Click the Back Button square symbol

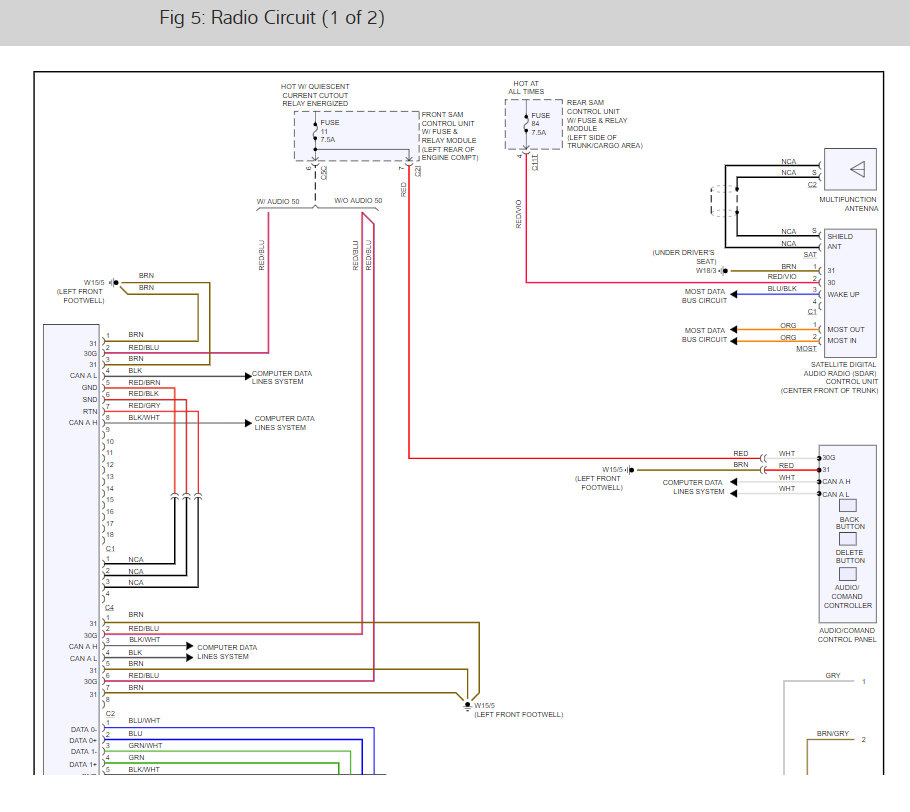click(x=847, y=506)
